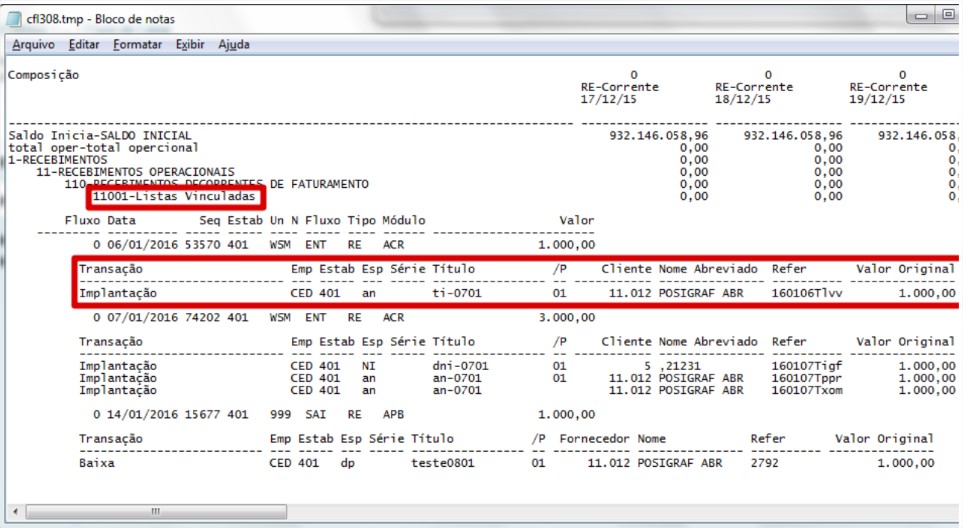Click the date '17/12/15' column header

coord(608,99)
